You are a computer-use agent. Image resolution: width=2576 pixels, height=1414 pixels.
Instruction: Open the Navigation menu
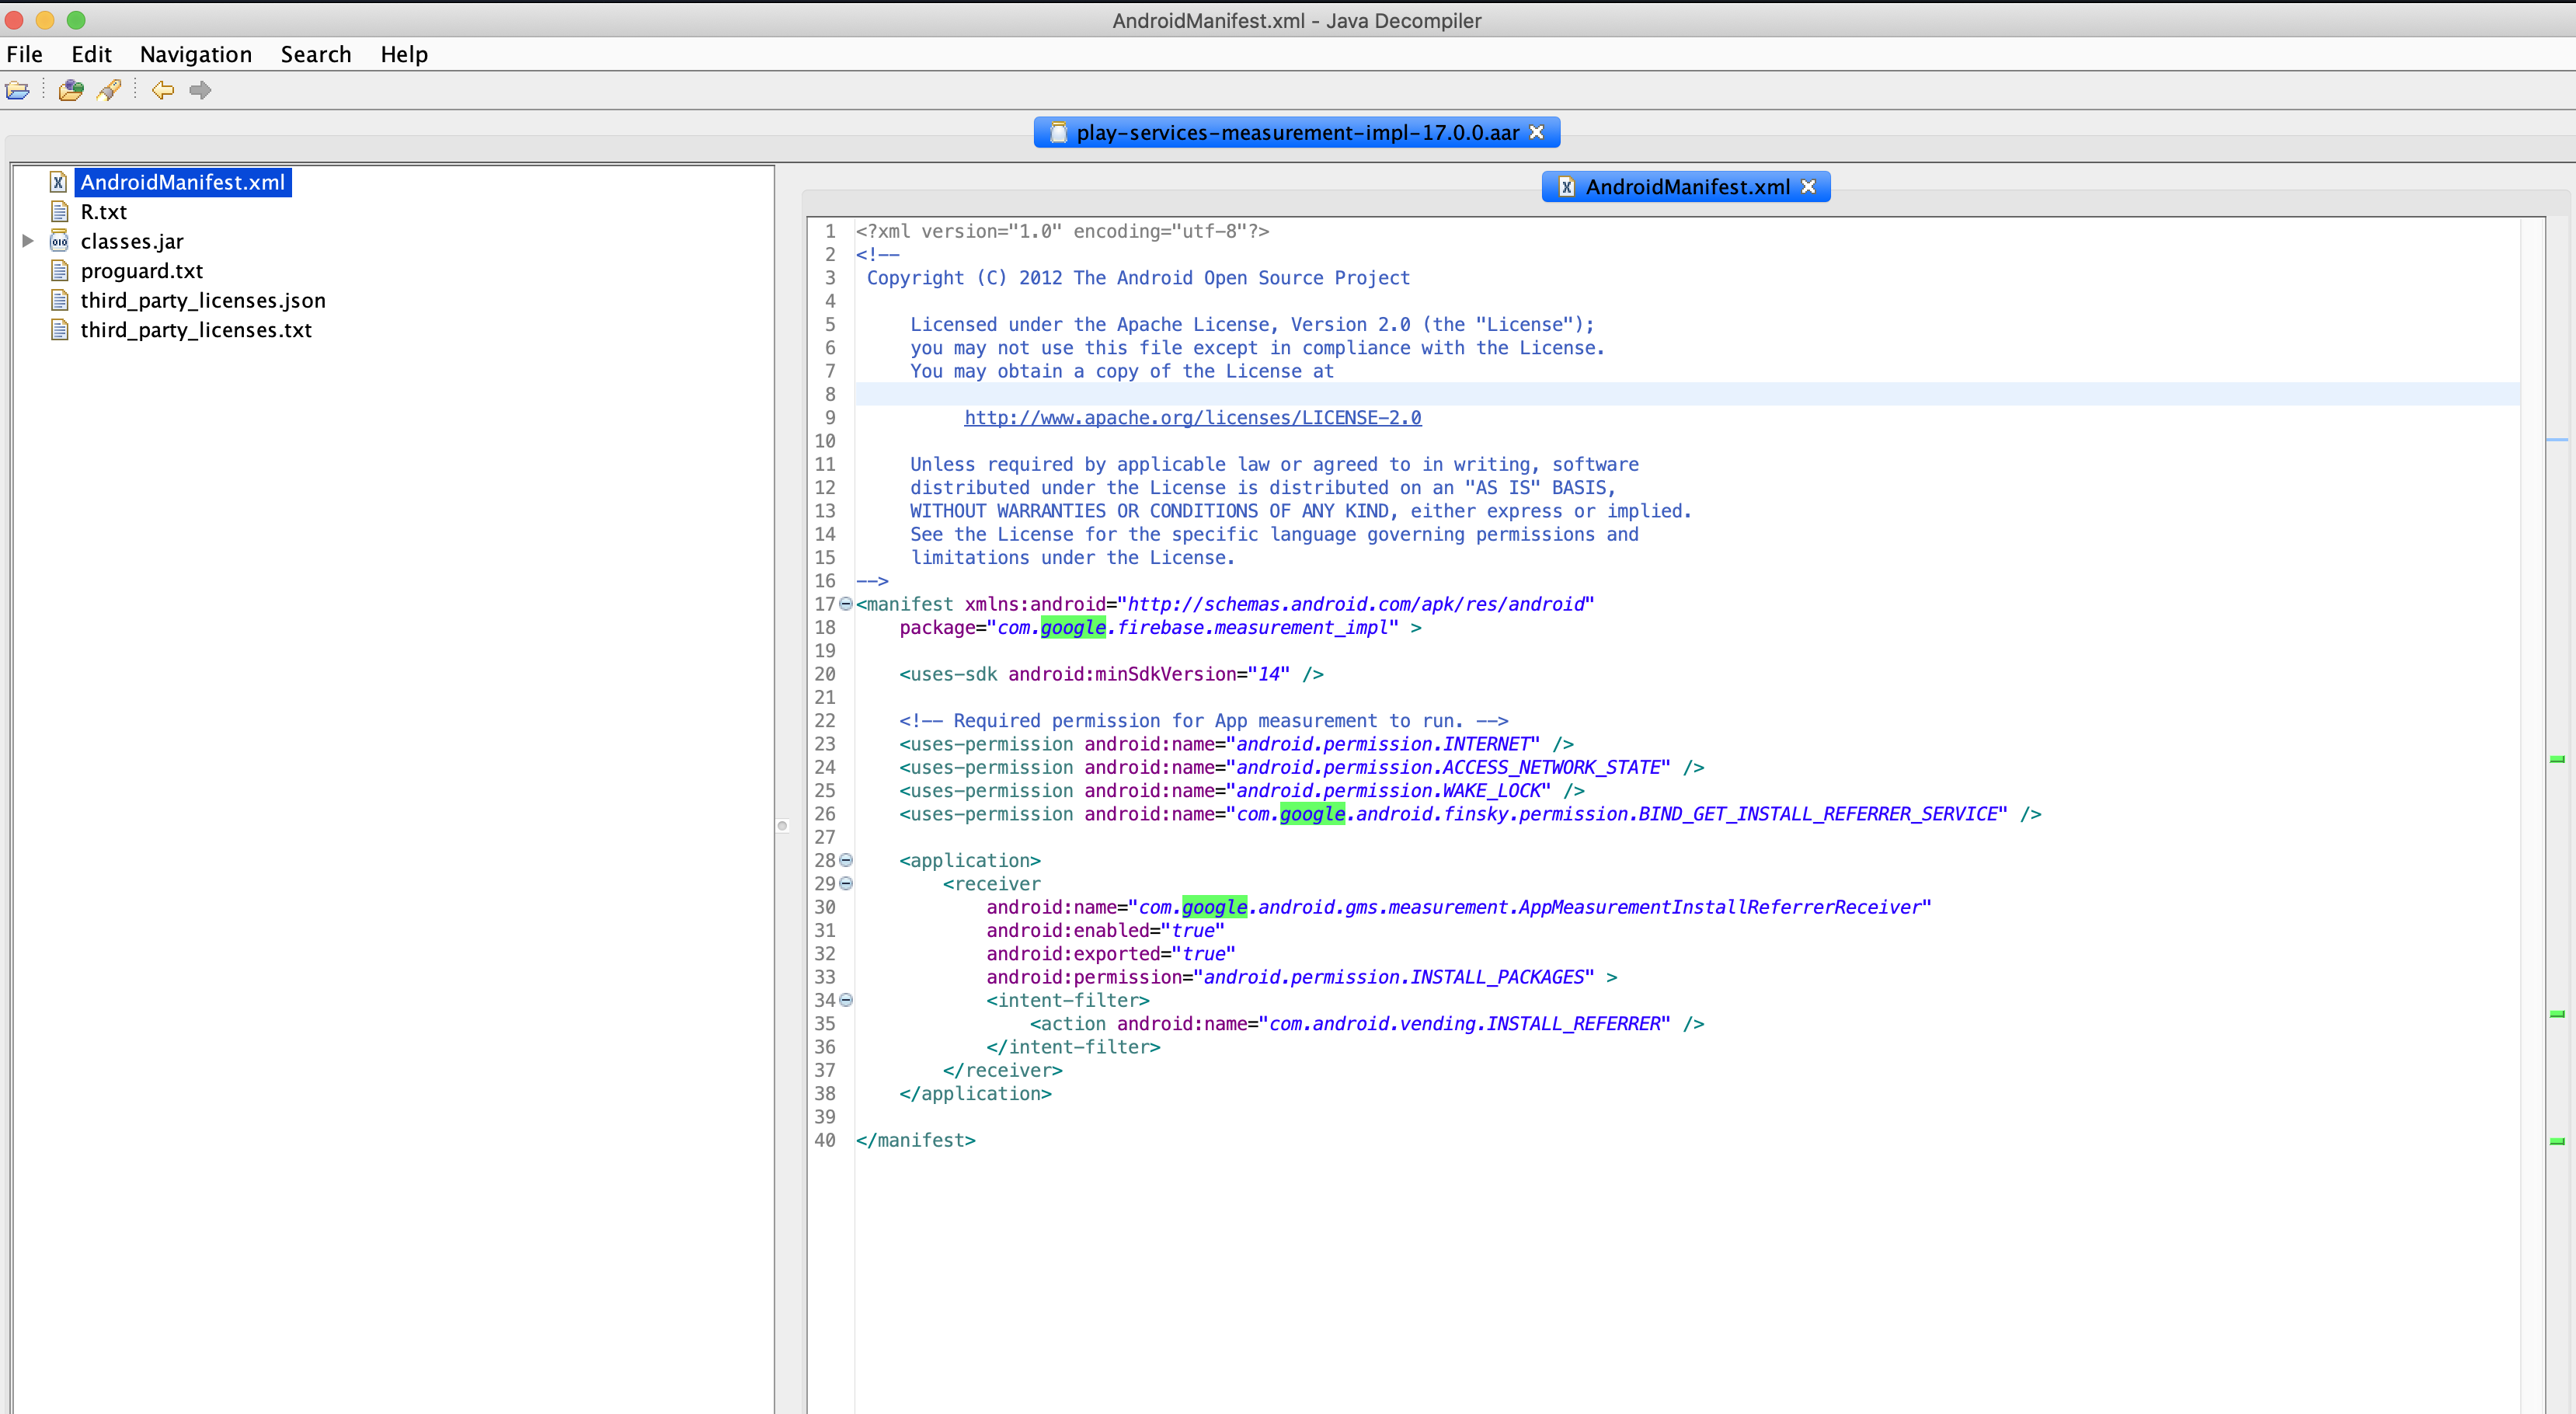pos(195,54)
